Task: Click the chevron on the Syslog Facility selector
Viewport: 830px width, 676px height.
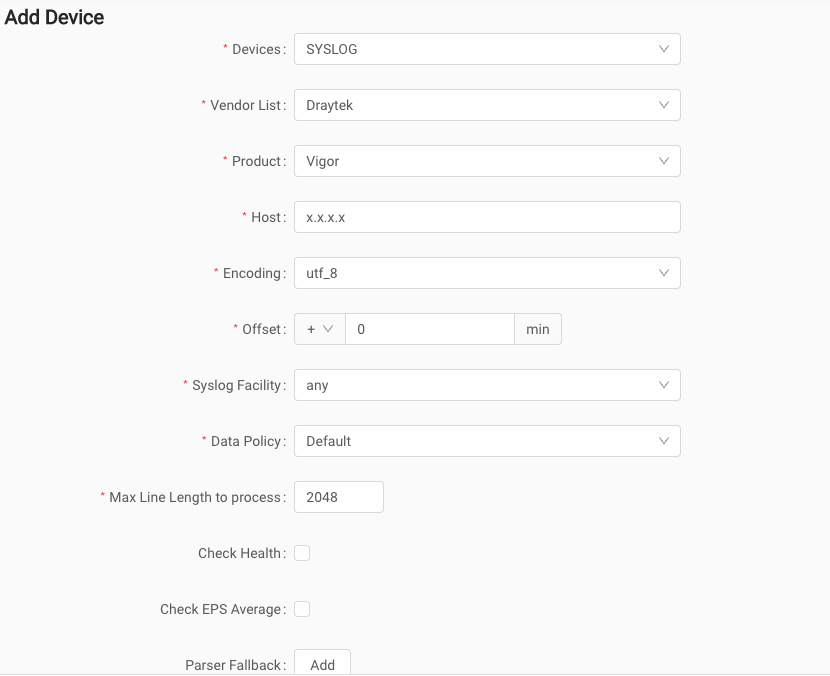Action: click(662, 384)
